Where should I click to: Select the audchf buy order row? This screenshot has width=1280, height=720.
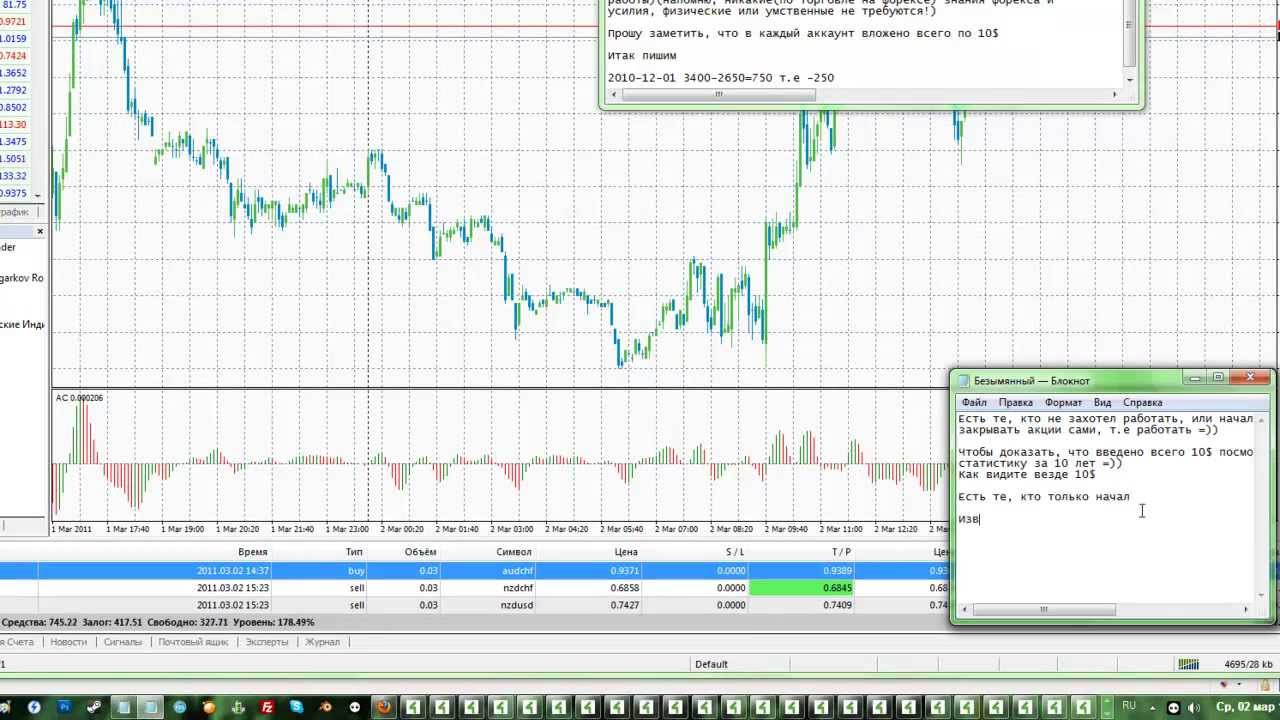(475, 570)
